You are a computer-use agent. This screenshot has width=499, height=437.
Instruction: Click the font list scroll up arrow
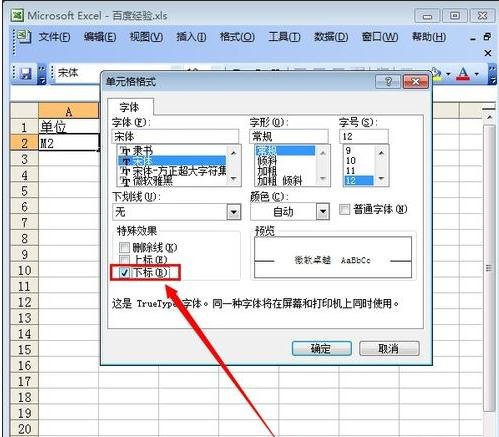point(233,153)
